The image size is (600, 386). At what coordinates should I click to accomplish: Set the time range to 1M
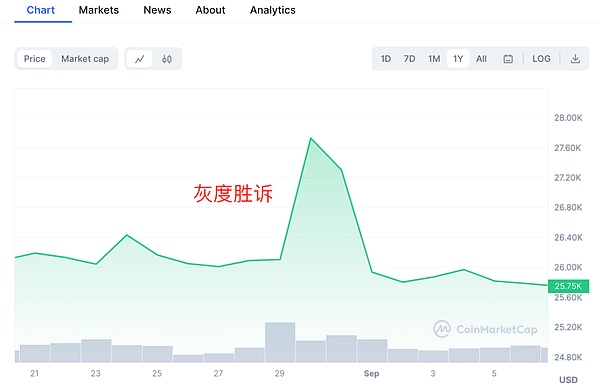(434, 59)
